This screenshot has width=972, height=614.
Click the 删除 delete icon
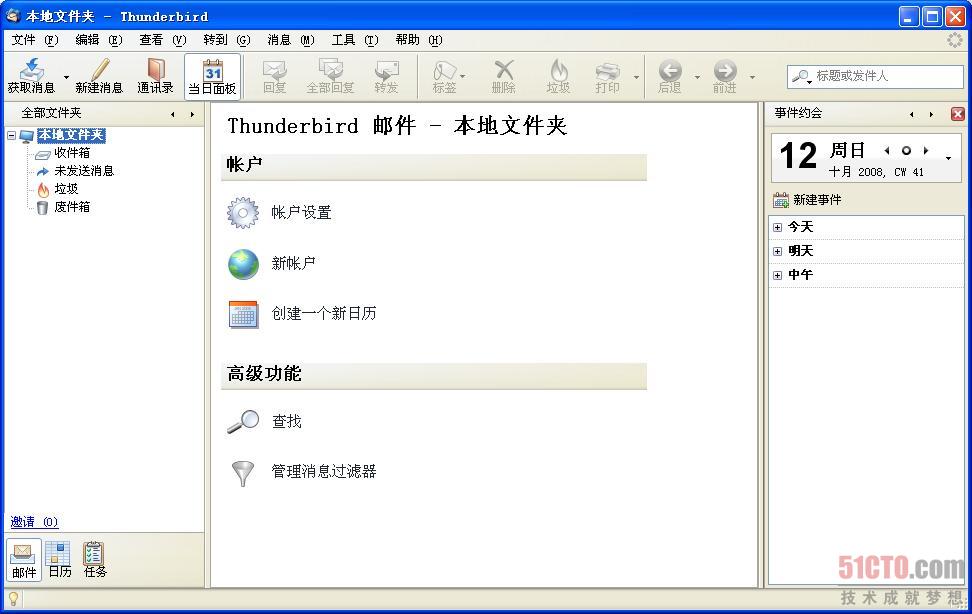pyautogui.click(x=504, y=69)
